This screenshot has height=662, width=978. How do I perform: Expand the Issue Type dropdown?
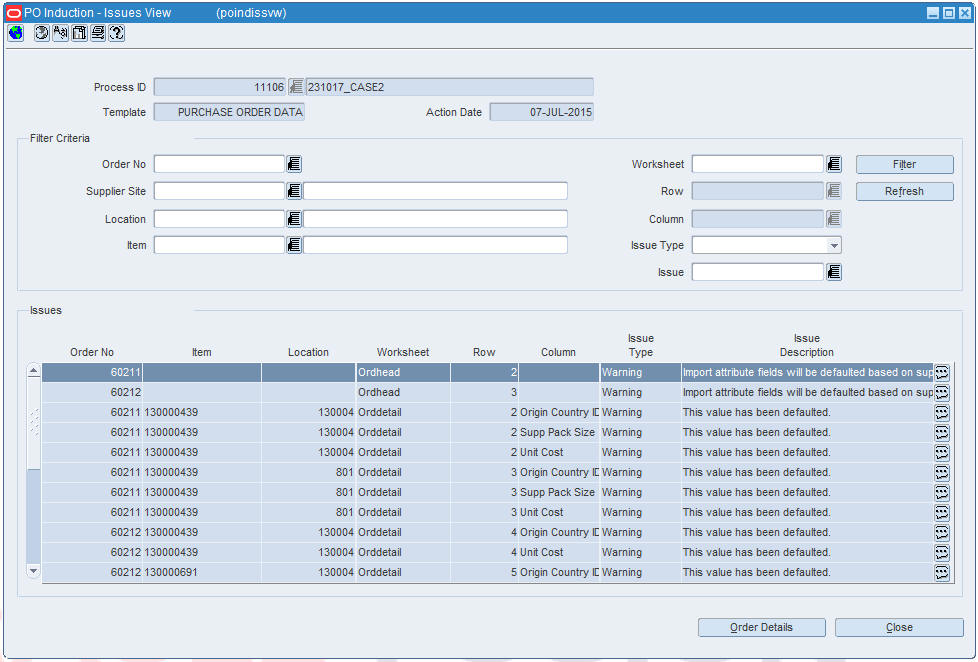click(834, 246)
